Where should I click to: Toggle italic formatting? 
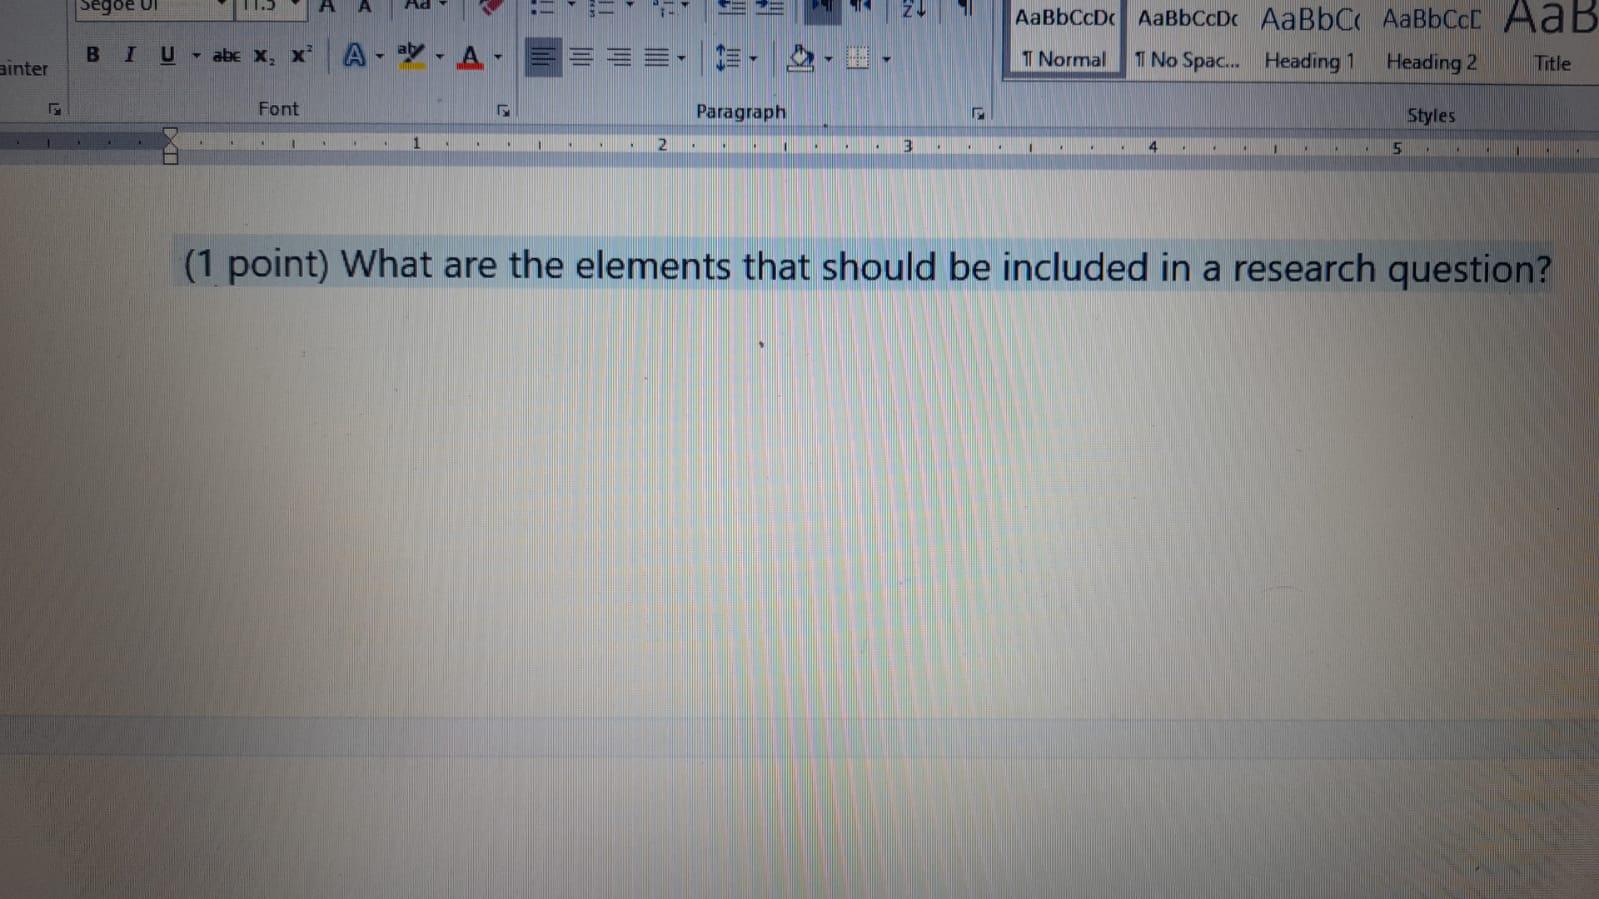coord(129,55)
